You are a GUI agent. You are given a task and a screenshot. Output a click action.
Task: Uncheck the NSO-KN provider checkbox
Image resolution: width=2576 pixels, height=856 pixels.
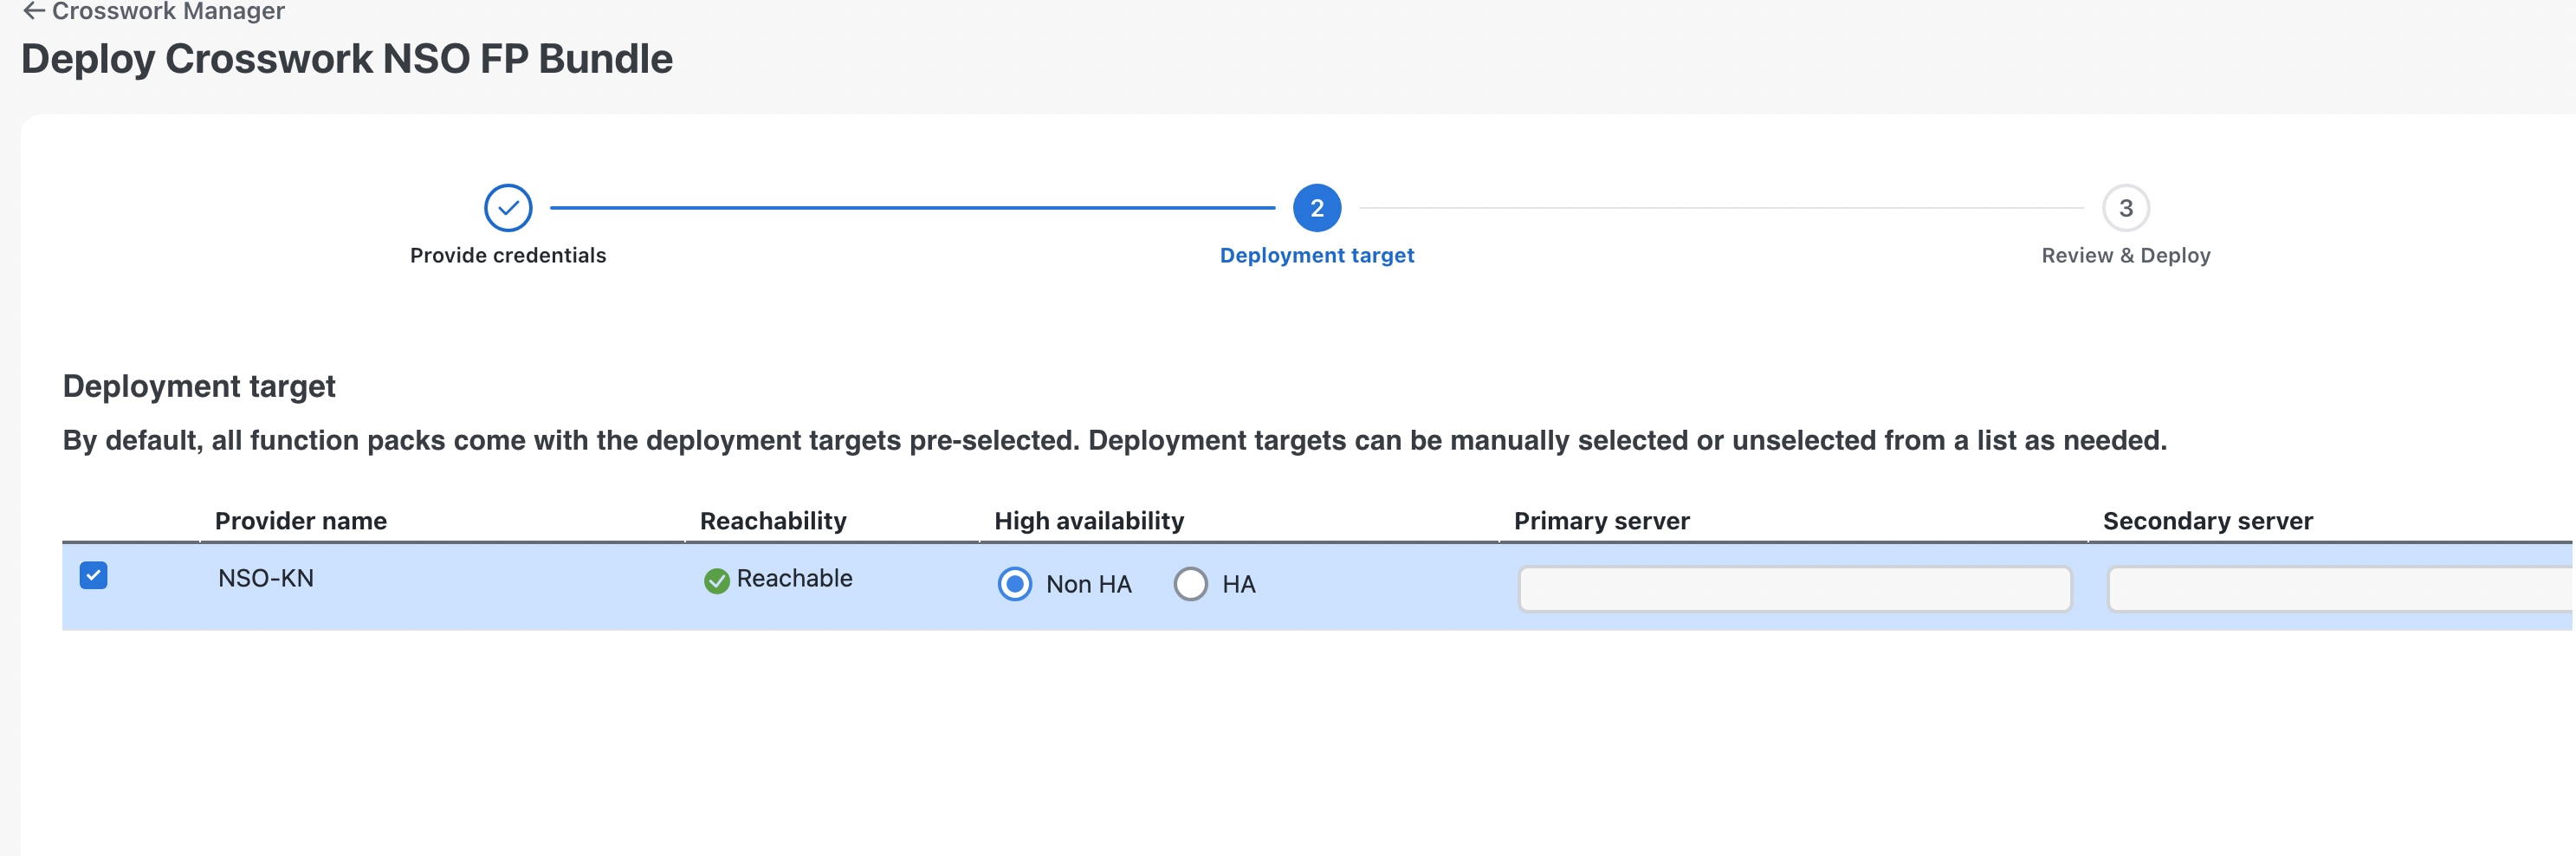click(93, 576)
